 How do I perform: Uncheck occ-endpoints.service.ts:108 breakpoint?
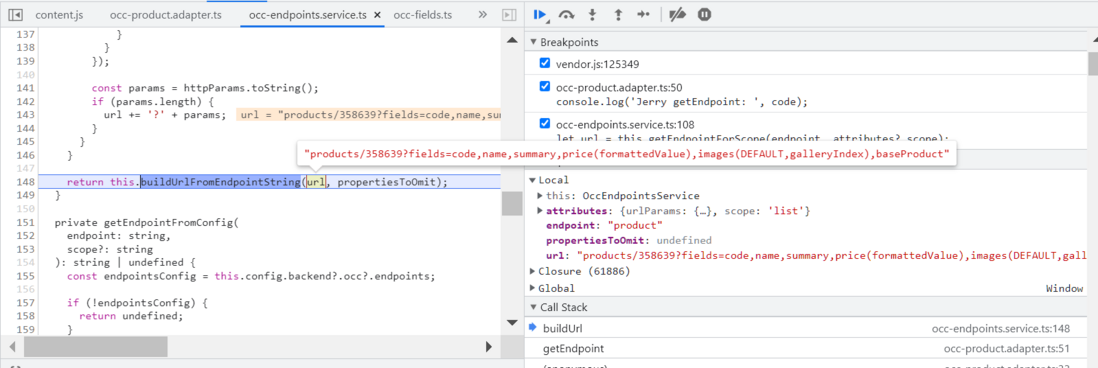(x=545, y=124)
